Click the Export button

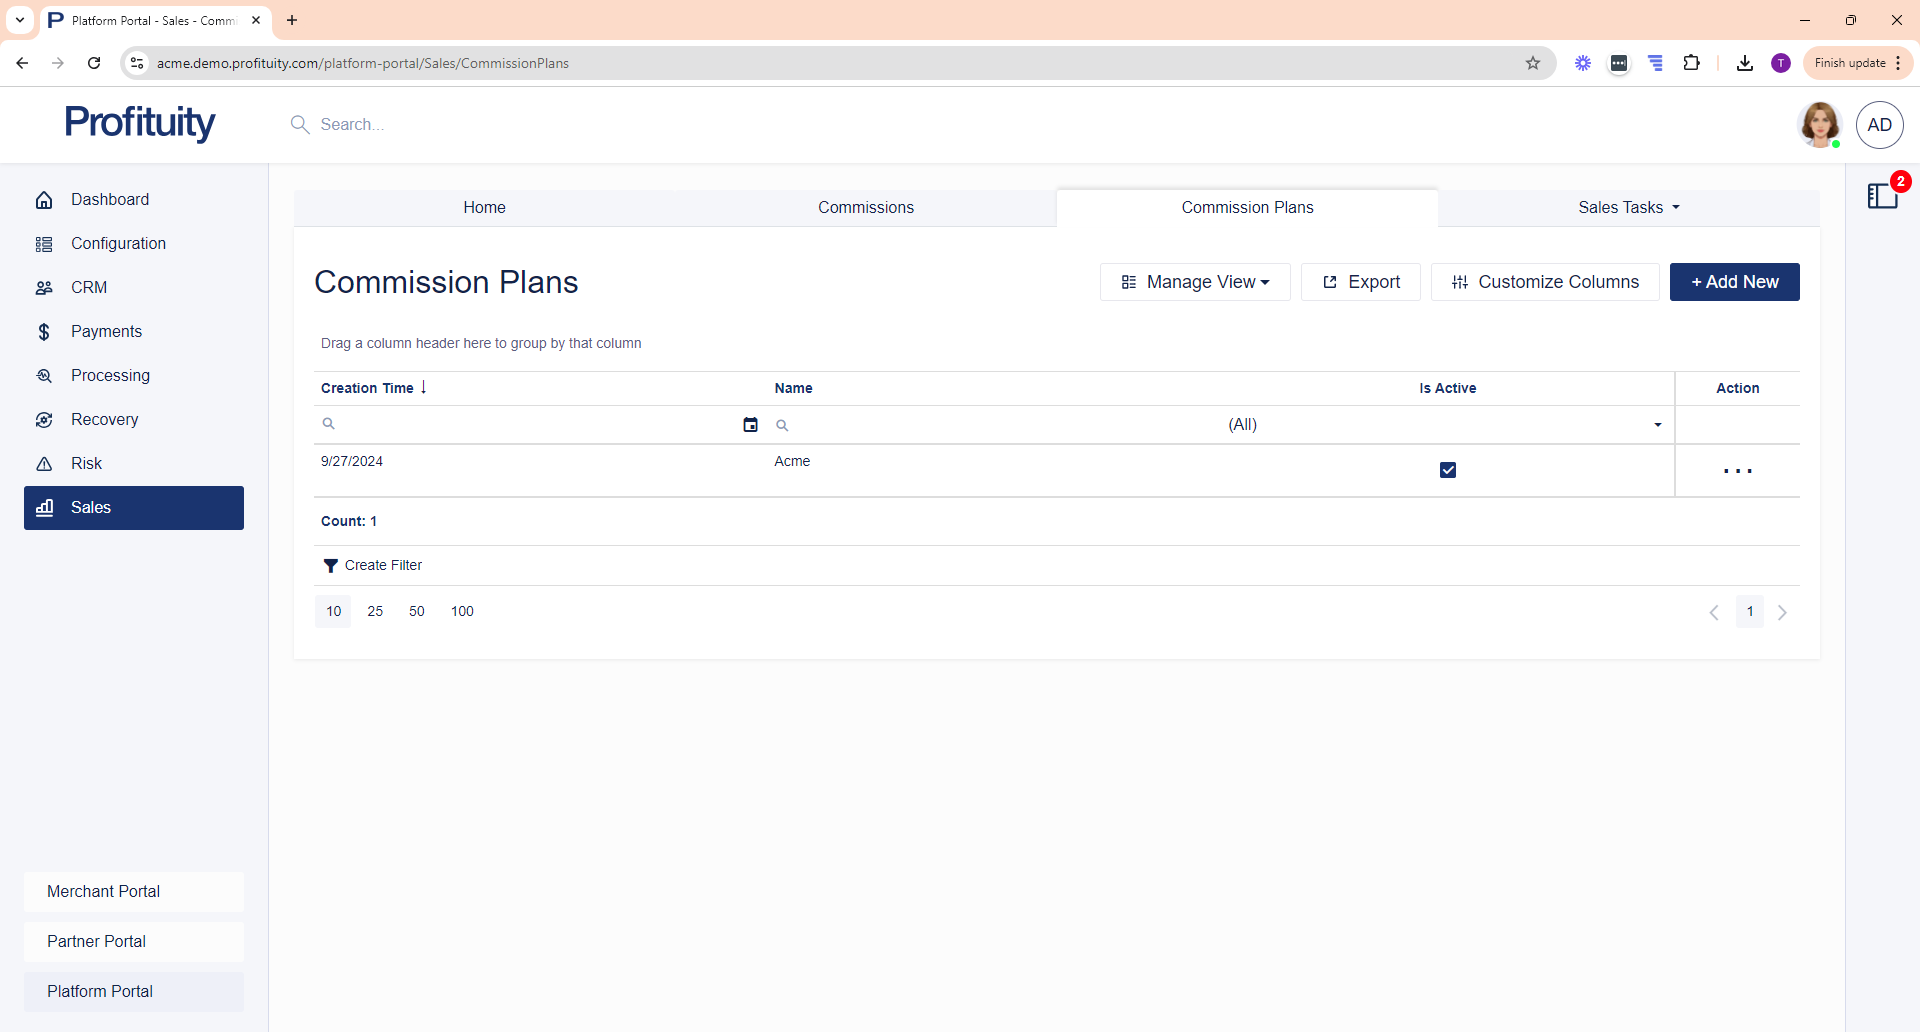(1360, 282)
